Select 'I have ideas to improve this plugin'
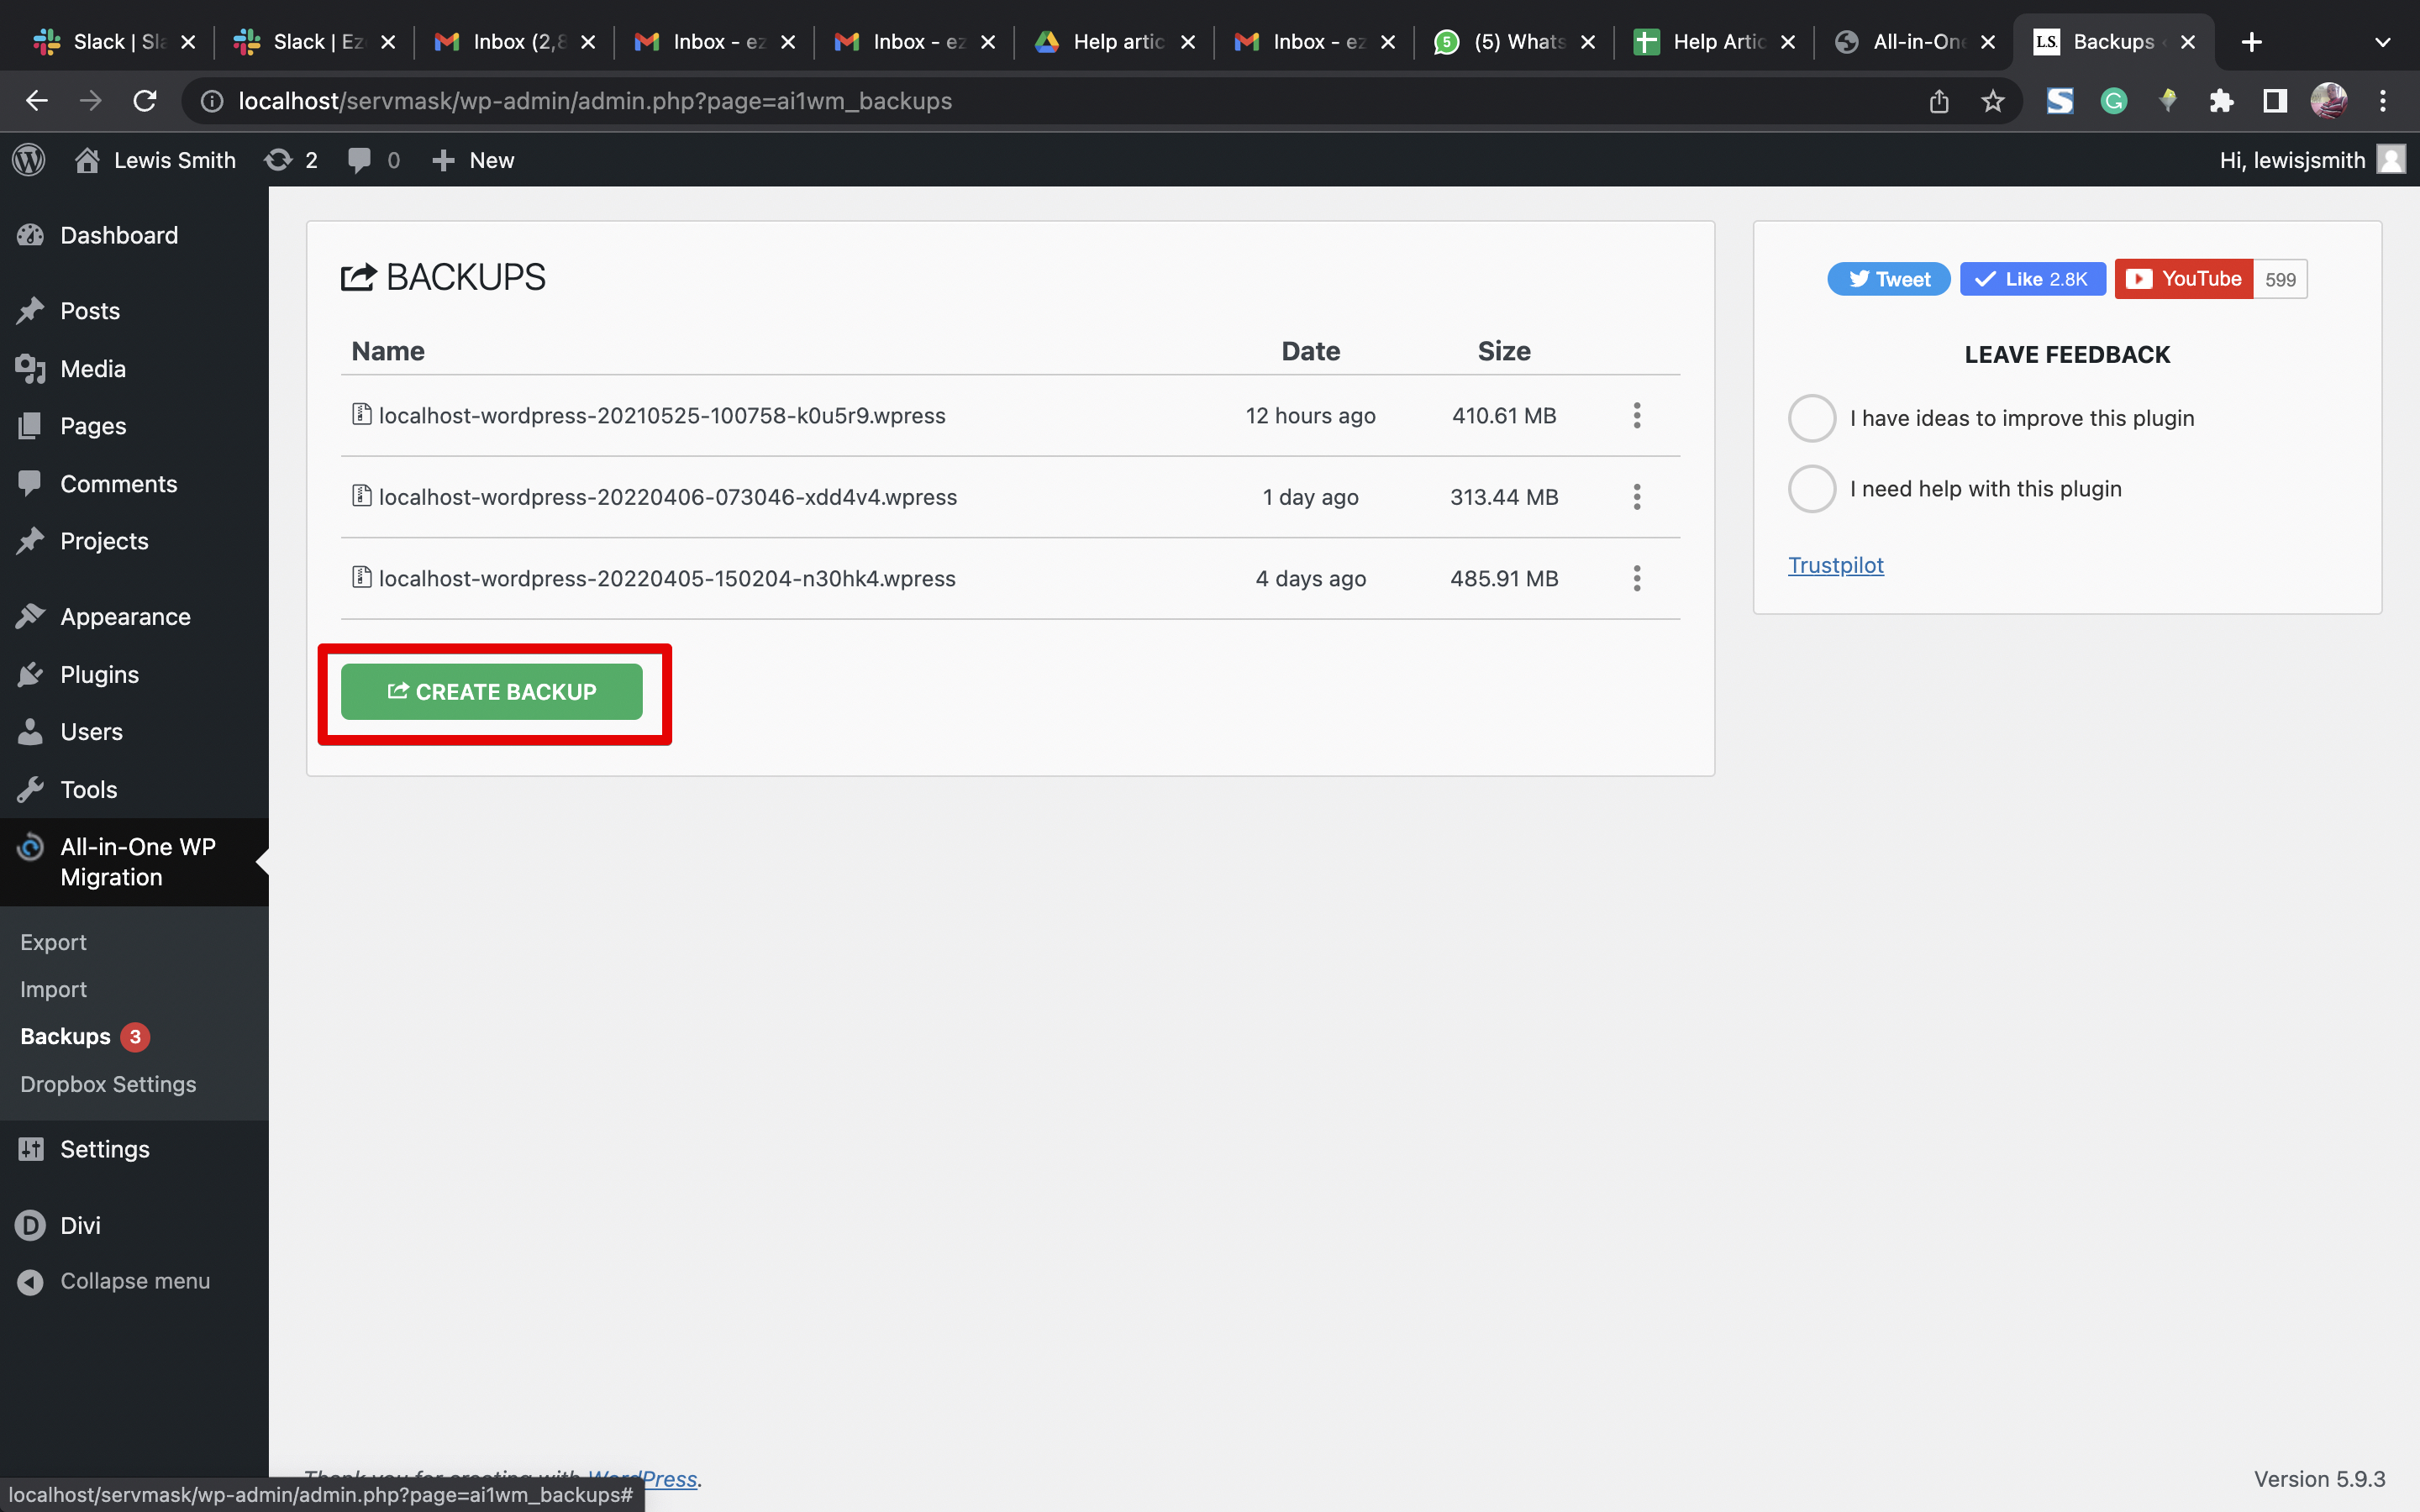The height and width of the screenshot is (1512, 2420). 1811,418
